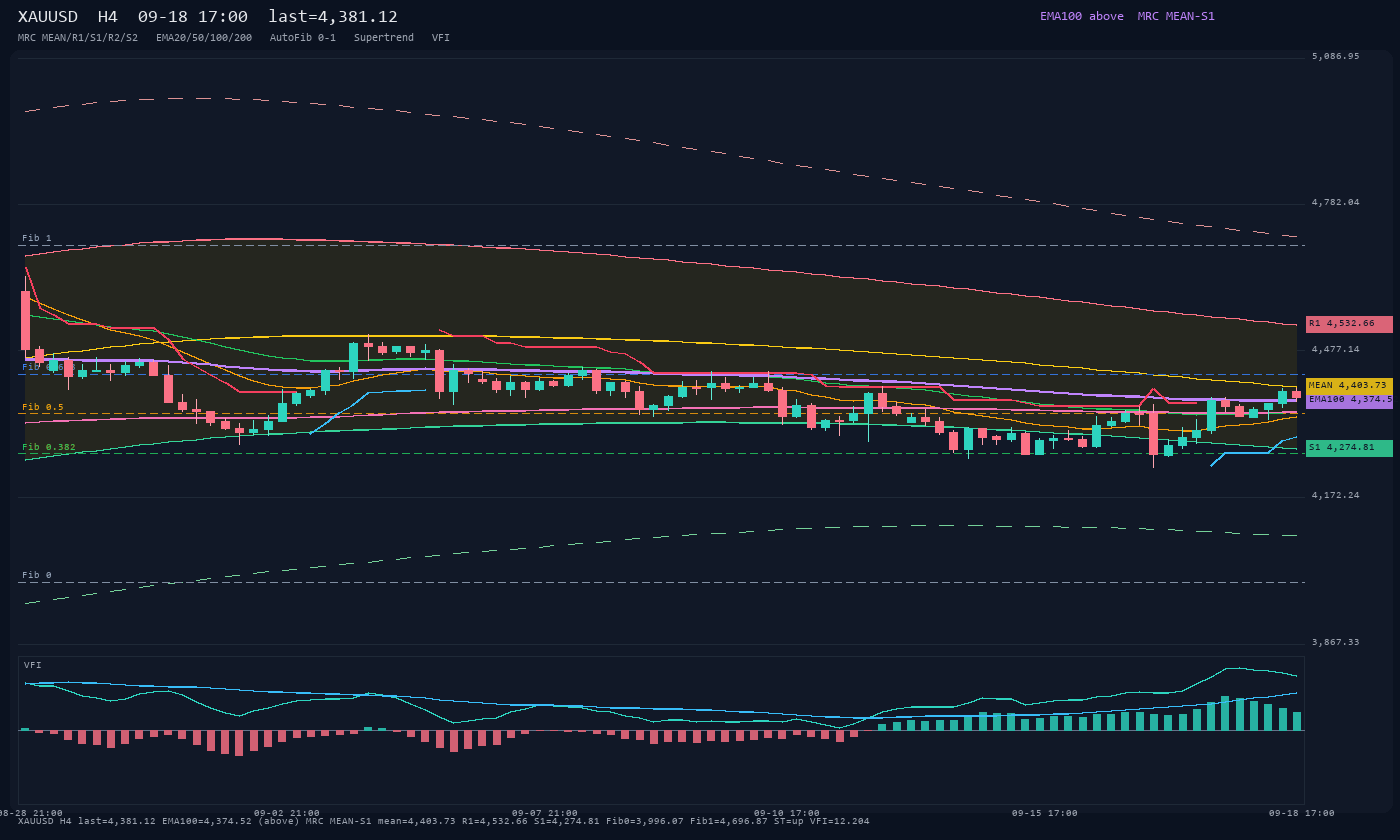Screen dimensions: 1400x840
Task: Select the EMA20/50/100/200 indicator label
Action: tap(204, 38)
